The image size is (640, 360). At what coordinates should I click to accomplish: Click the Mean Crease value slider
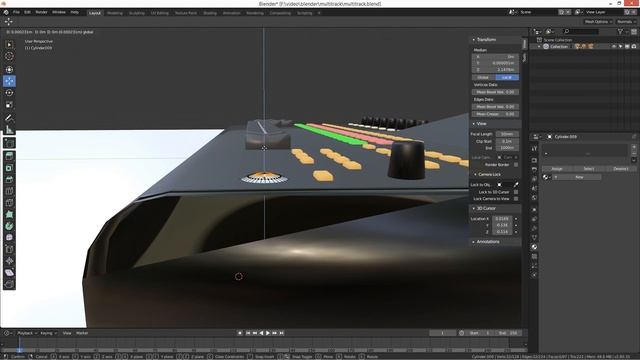(x=495, y=114)
